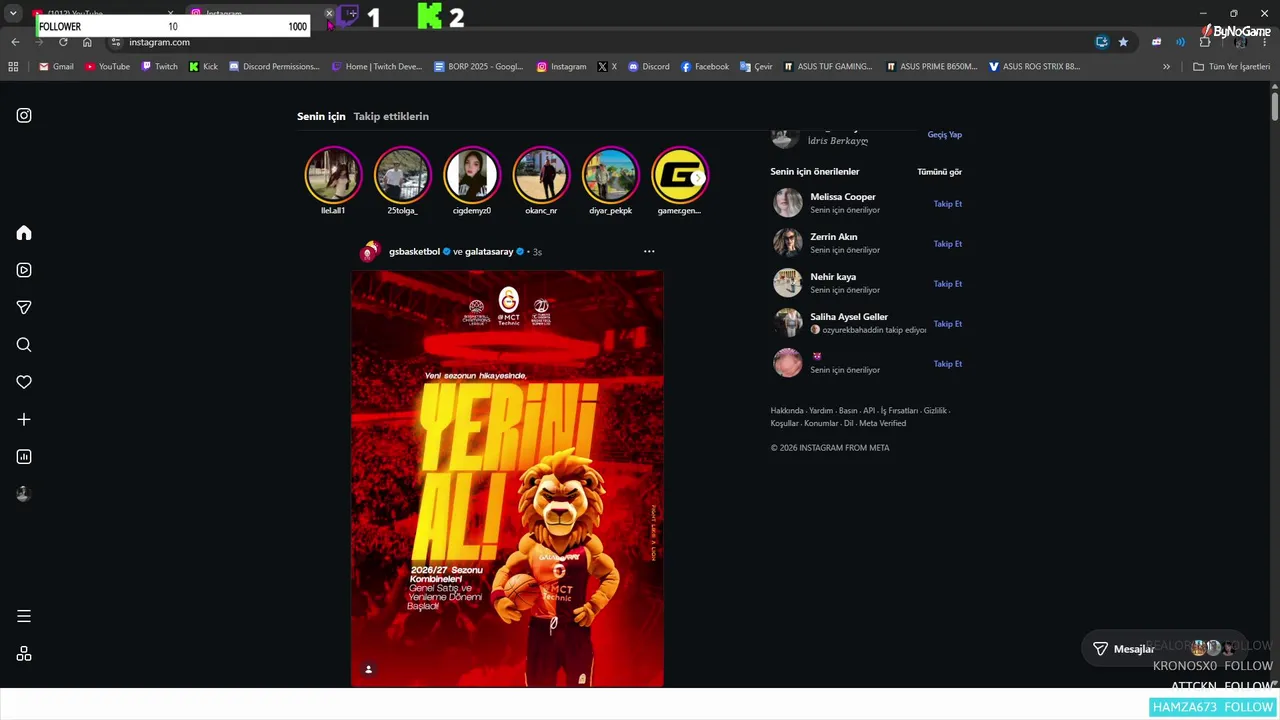Image resolution: width=1280 pixels, height=720 pixels.
Task: Click the browser home button
Action: coord(87,42)
